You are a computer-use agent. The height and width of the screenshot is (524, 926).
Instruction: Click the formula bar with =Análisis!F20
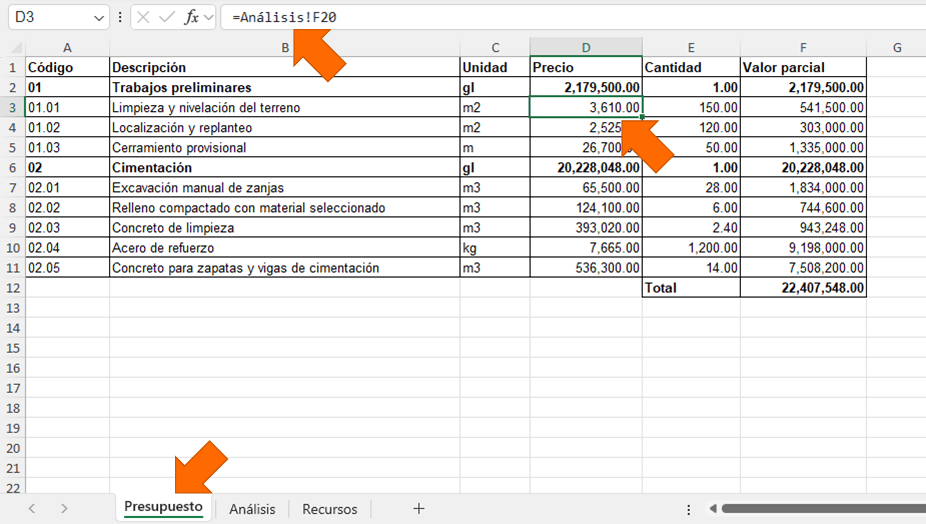point(573,17)
